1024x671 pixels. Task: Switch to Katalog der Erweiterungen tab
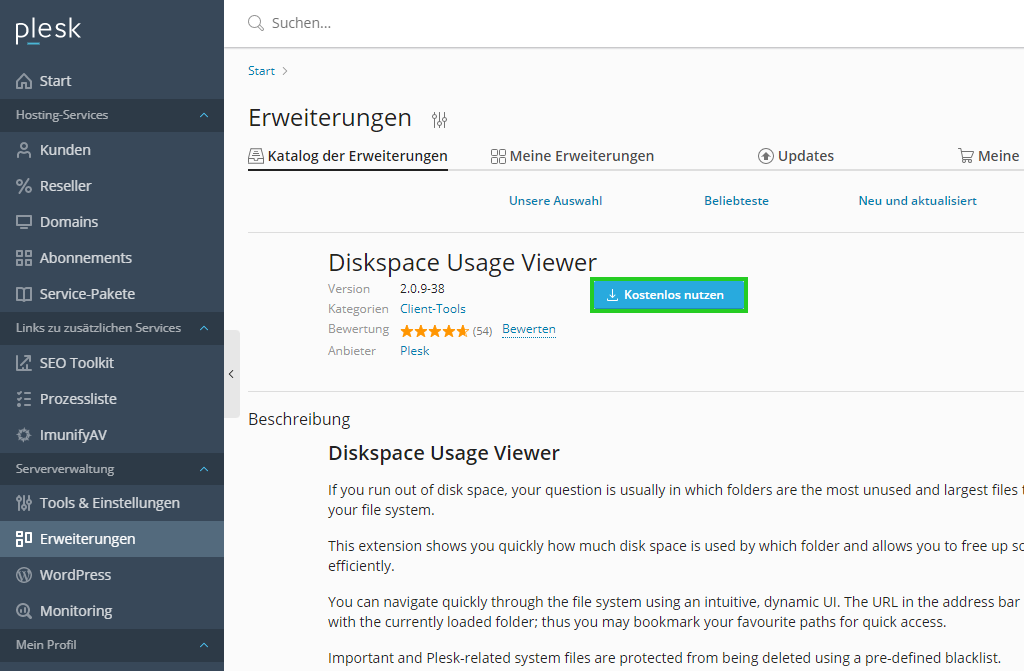click(x=348, y=156)
